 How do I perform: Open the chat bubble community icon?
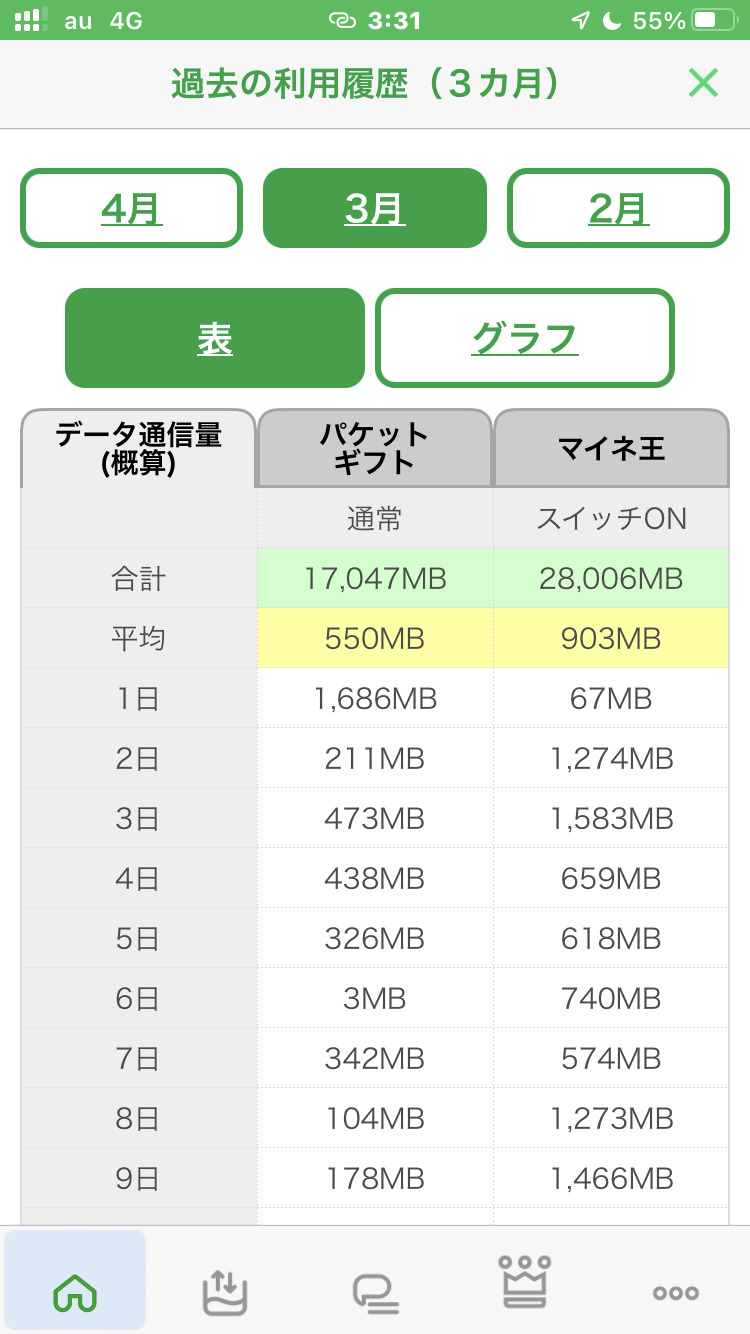click(376, 1292)
